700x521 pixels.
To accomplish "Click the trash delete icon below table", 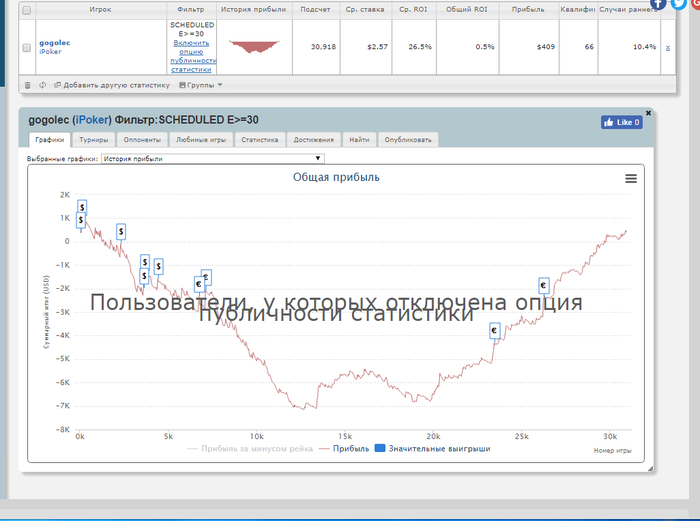I will (28, 85).
